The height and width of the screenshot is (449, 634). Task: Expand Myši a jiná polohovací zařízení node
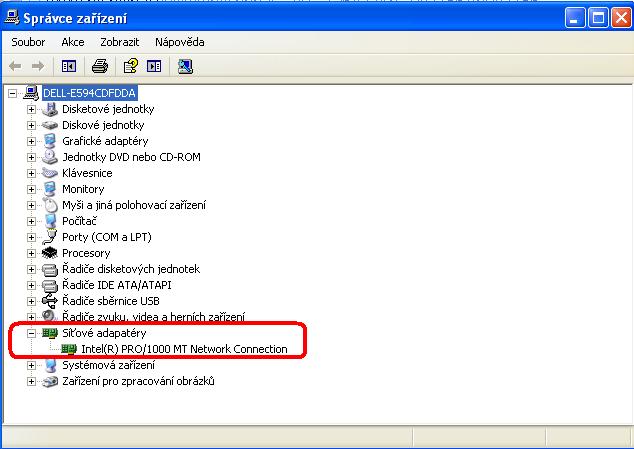pyautogui.click(x=31, y=205)
